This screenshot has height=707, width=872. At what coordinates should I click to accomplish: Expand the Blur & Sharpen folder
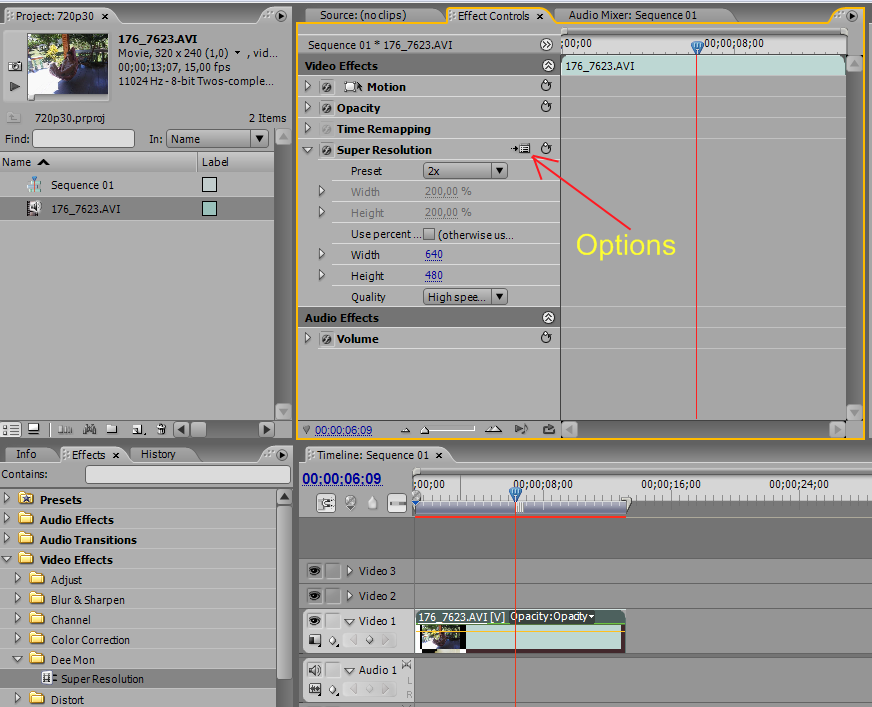point(17,600)
